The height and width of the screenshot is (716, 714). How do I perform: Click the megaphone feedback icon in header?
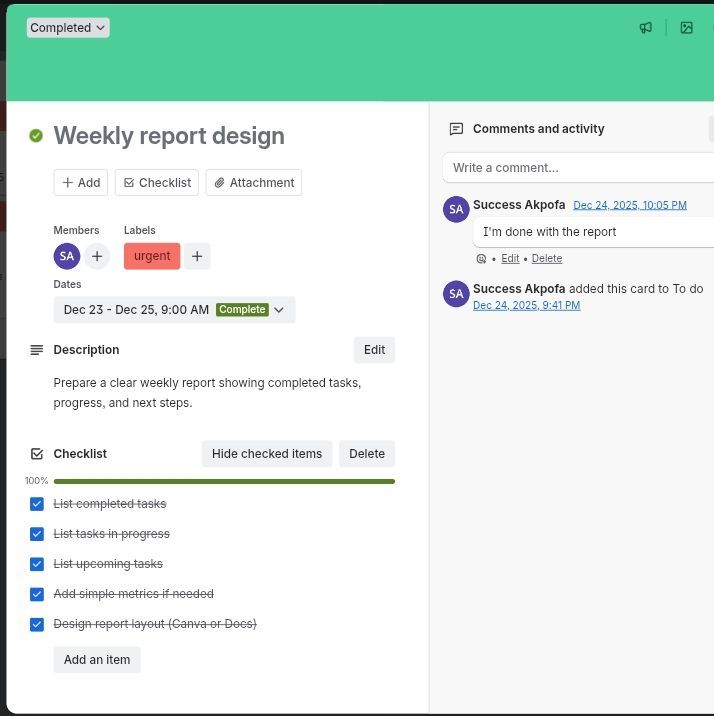(x=646, y=28)
